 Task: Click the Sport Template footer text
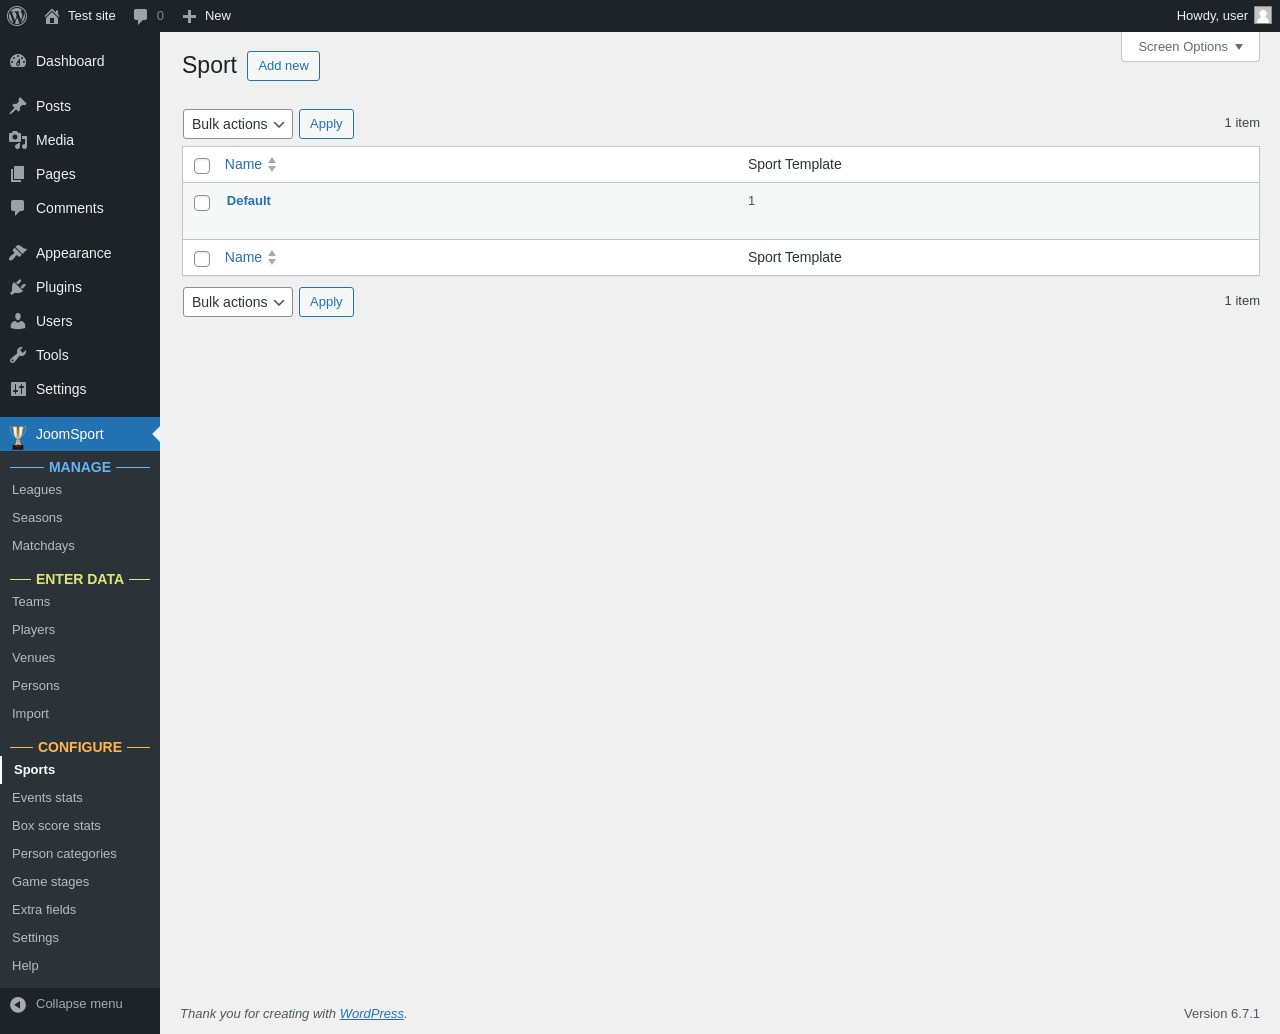[x=795, y=257]
